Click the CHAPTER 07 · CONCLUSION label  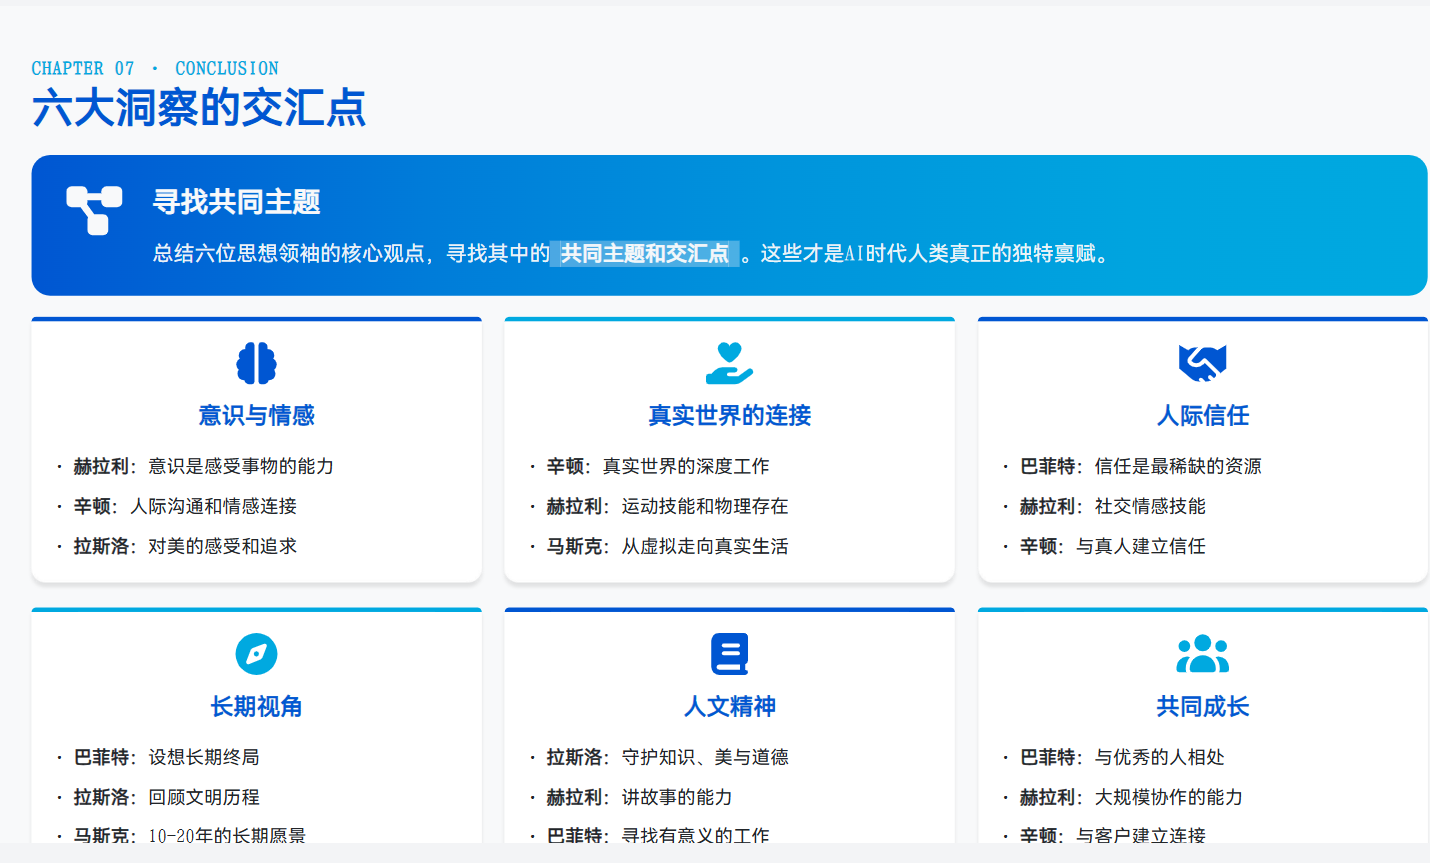pos(155,68)
